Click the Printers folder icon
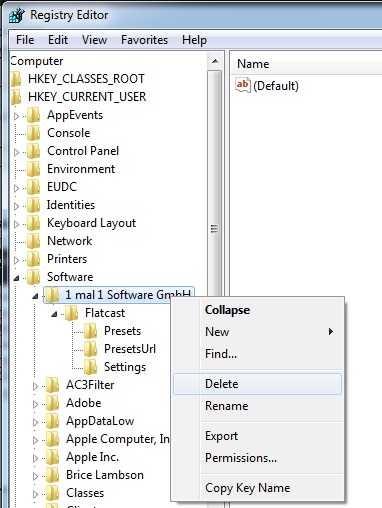Viewport: 382px width, 508px height. click(34, 259)
